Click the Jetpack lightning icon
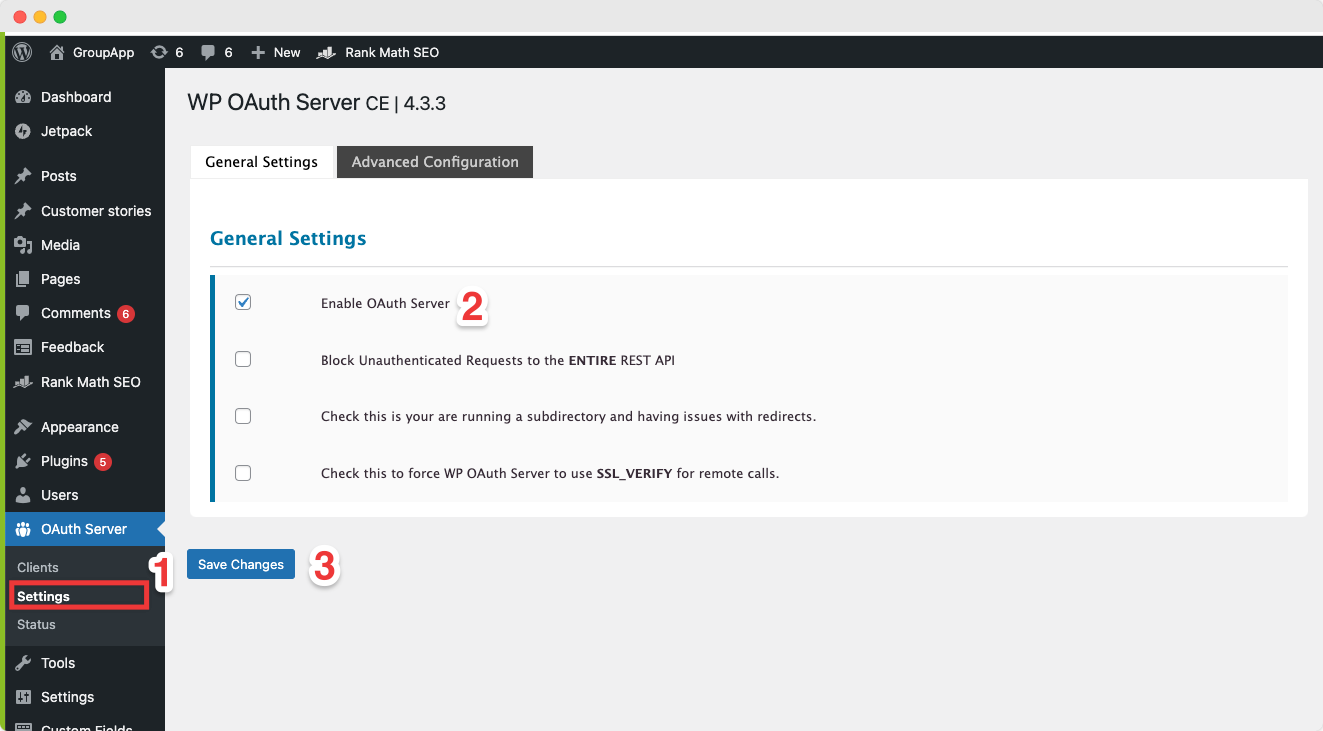Viewport: 1323px width, 731px height. tap(23, 131)
